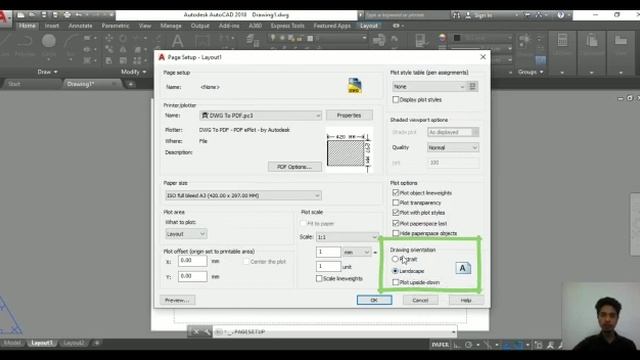This screenshot has width=640, height=360.
Task: Click the add layout plus icon
Action: click(x=97, y=343)
